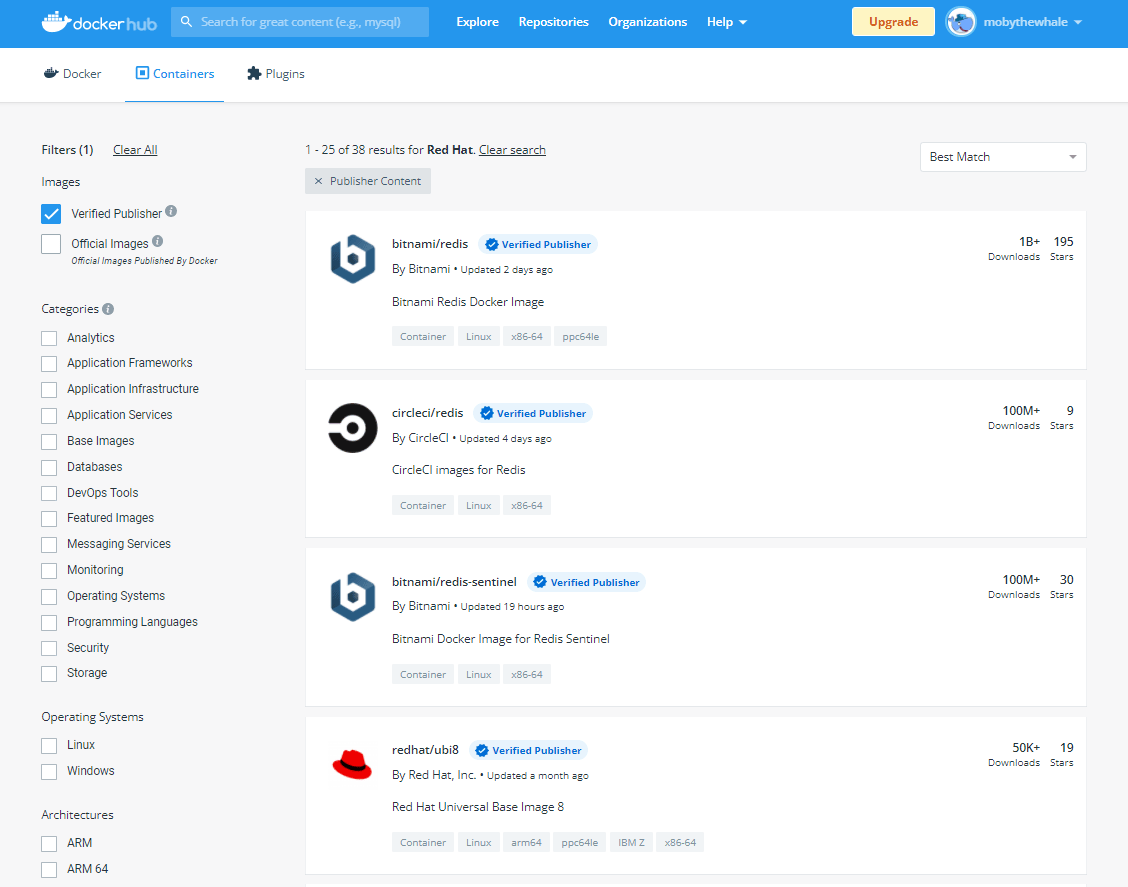Remove the Publisher Content filter chip

point(319,181)
